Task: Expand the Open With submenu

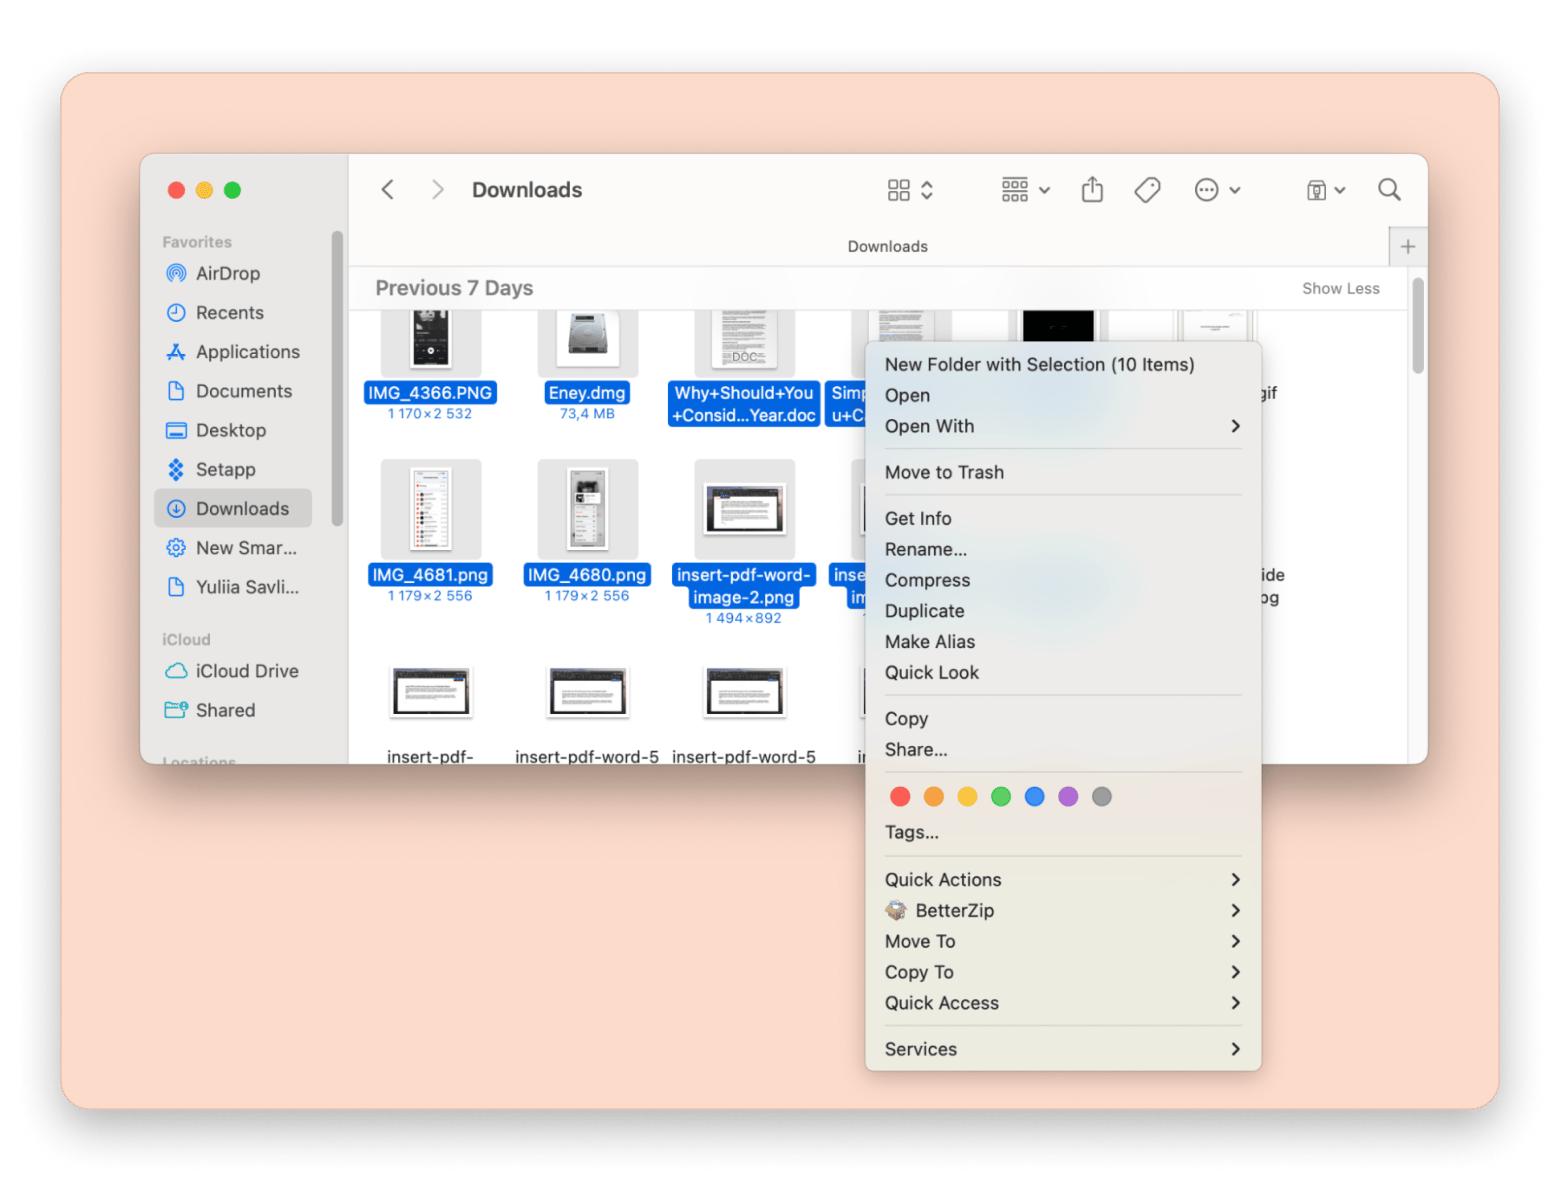Action: click(x=1062, y=426)
